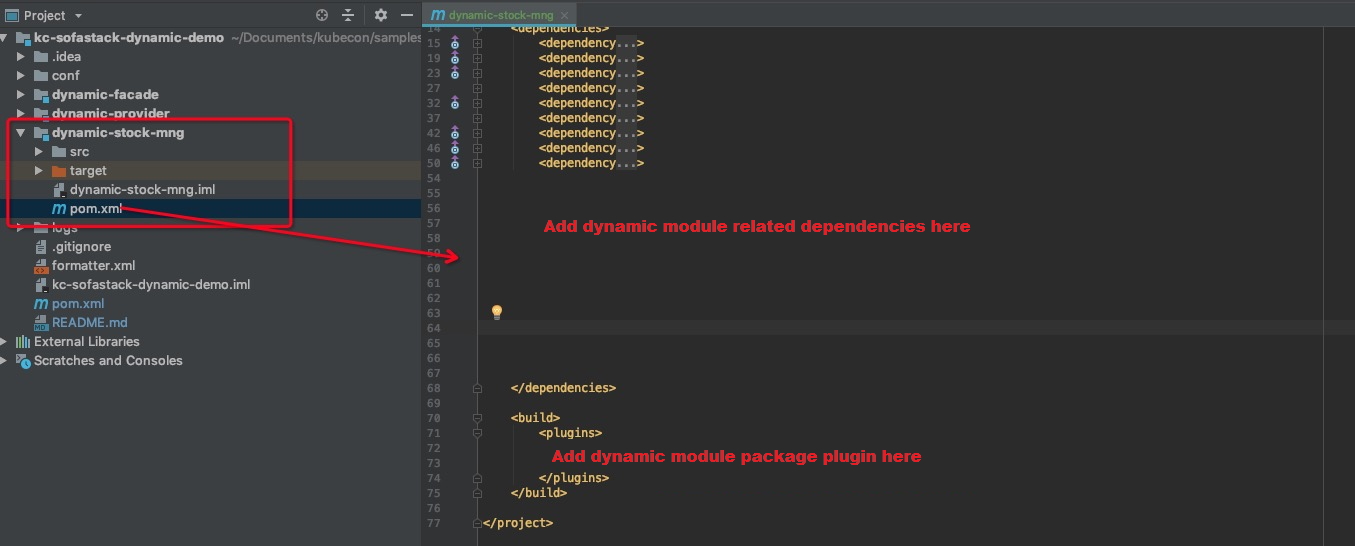This screenshot has width=1355, height=546.
Task: Click the Scratches and Consoles icon
Action: click(23, 361)
